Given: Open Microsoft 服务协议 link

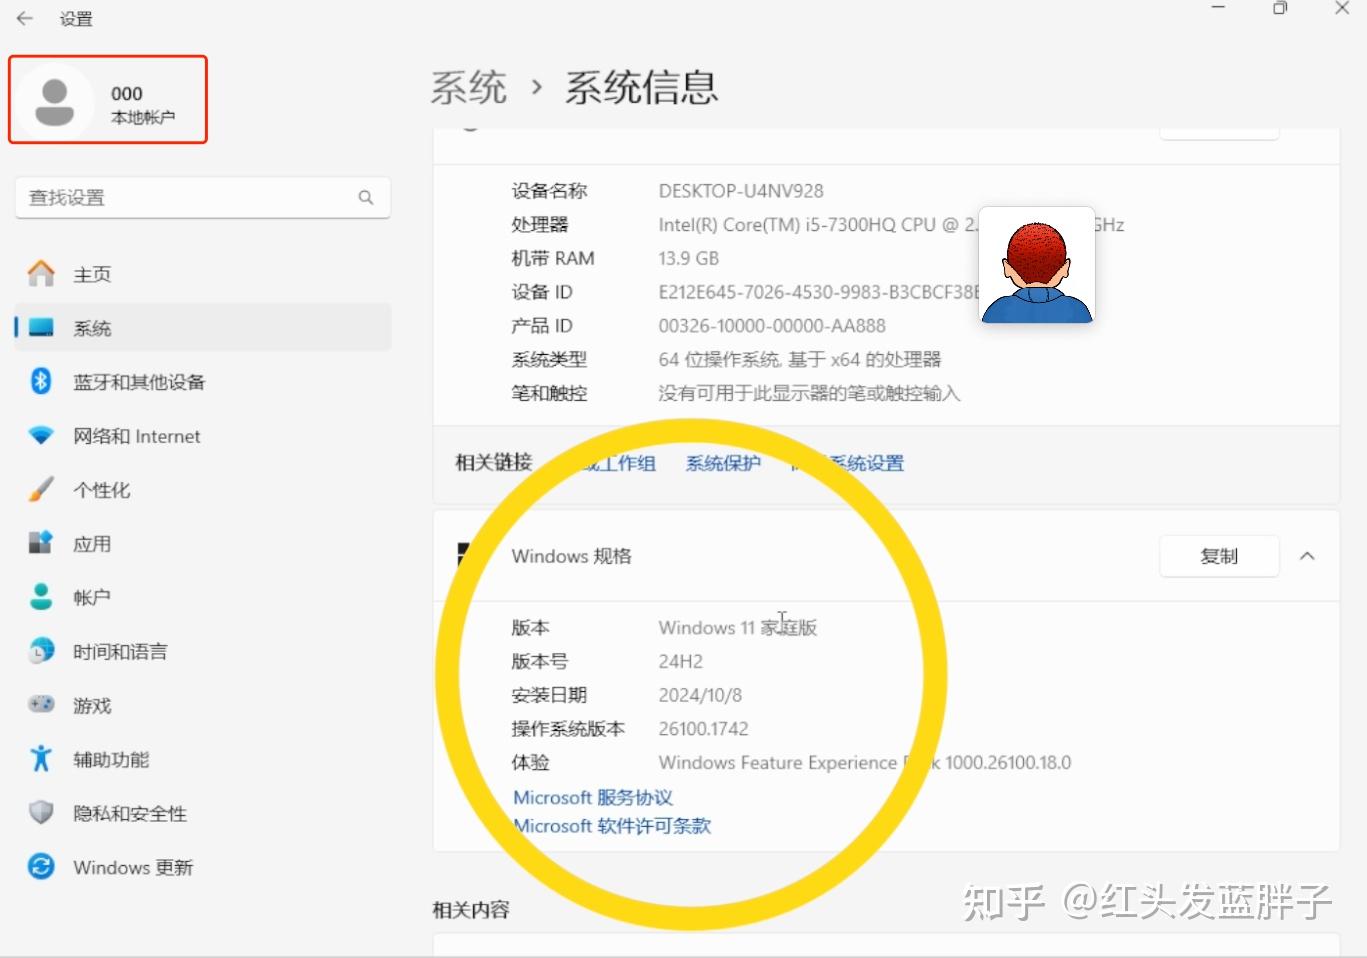Looking at the screenshot, I should click(x=593, y=797).
